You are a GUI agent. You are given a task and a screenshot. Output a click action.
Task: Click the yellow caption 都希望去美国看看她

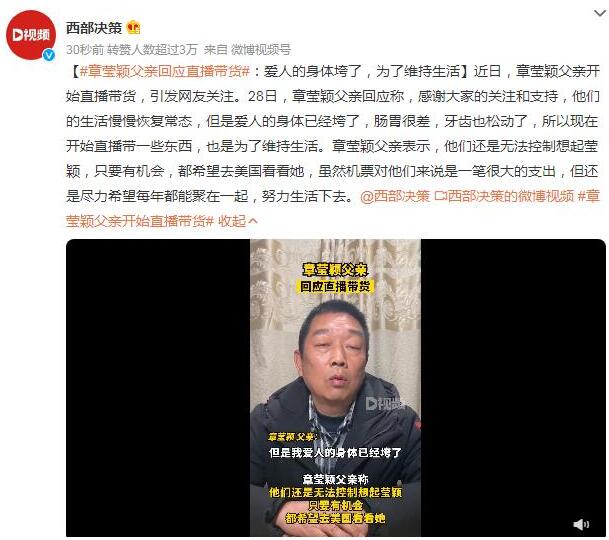[335, 518]
